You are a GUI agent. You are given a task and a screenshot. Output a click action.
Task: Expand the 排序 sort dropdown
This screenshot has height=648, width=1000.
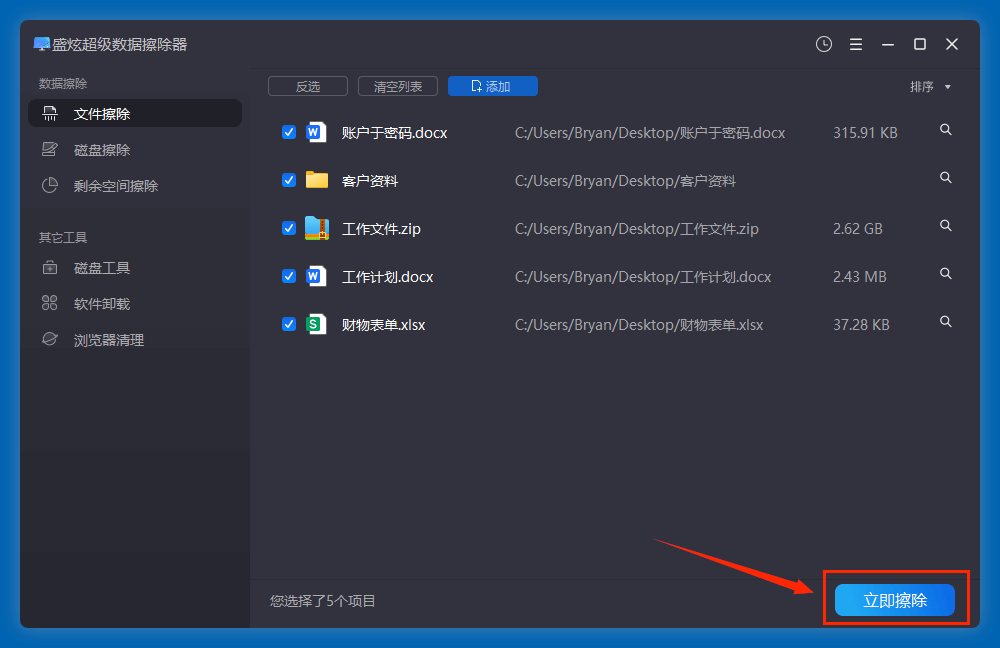[930, 87]
